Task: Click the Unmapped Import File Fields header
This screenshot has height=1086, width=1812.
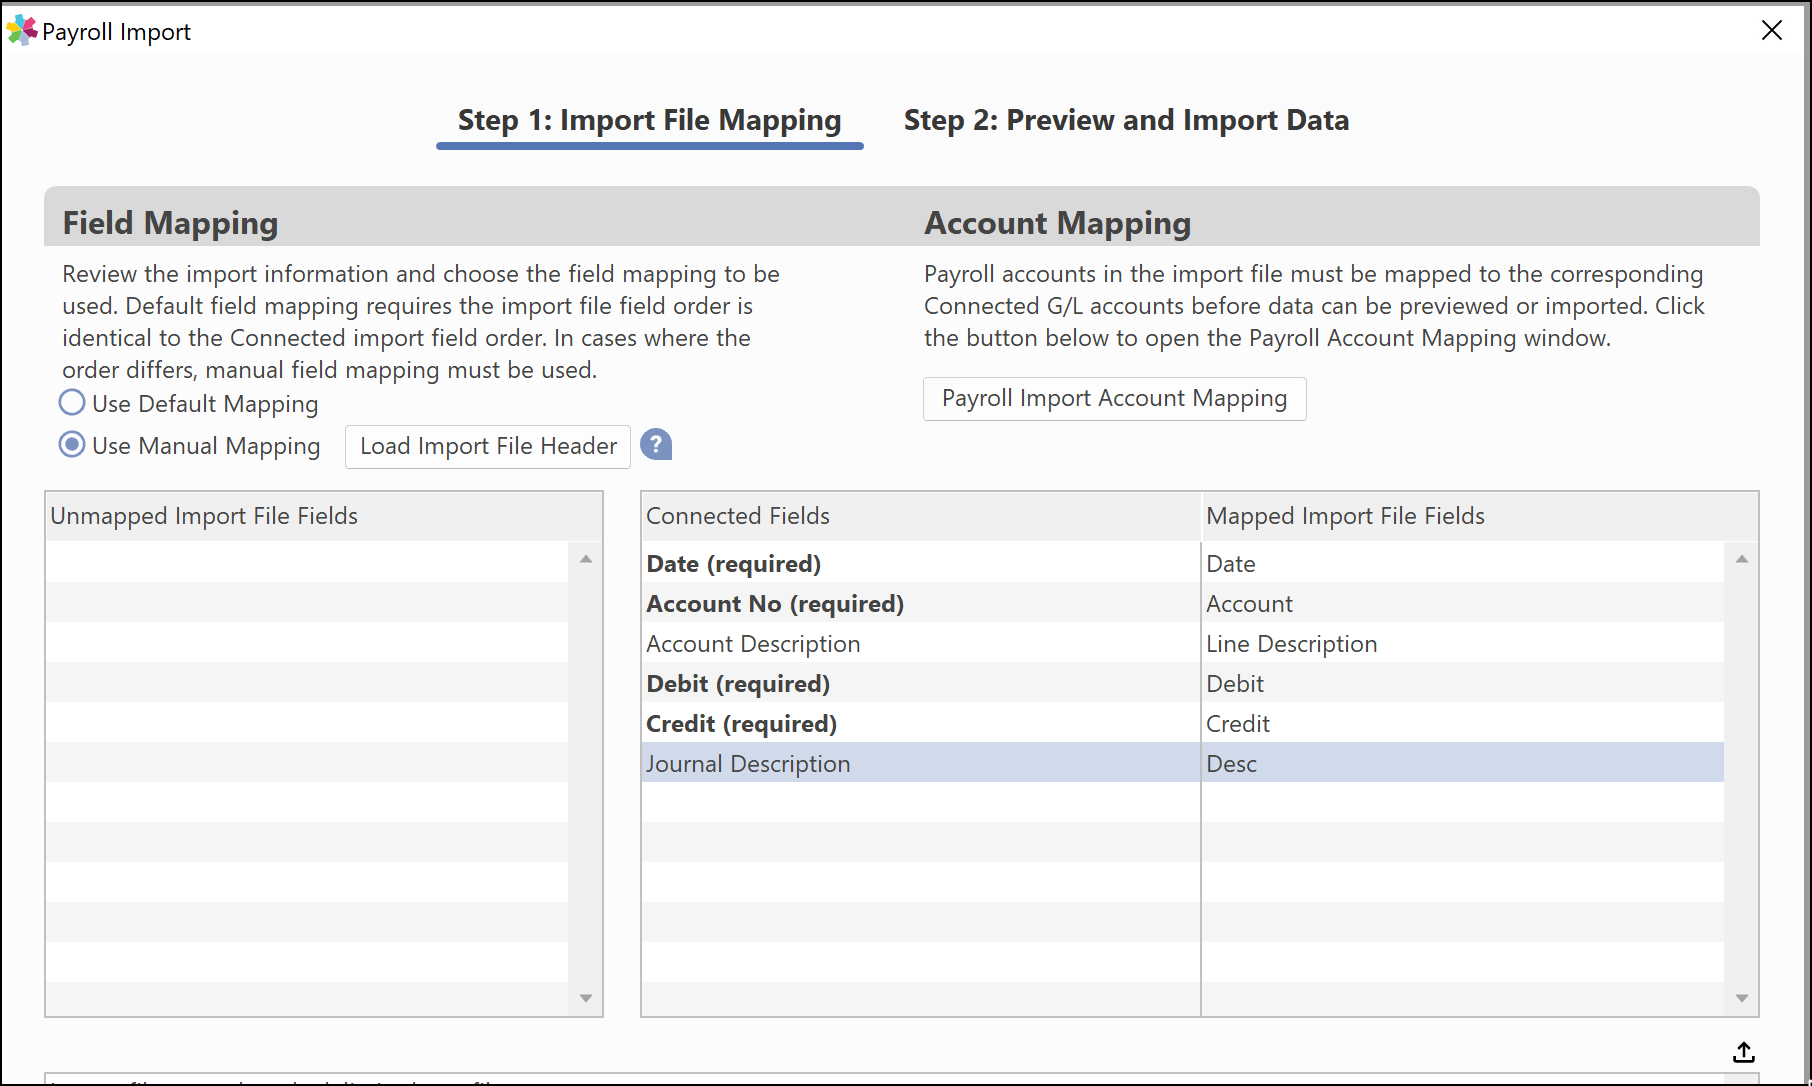Action: (204, 516)
